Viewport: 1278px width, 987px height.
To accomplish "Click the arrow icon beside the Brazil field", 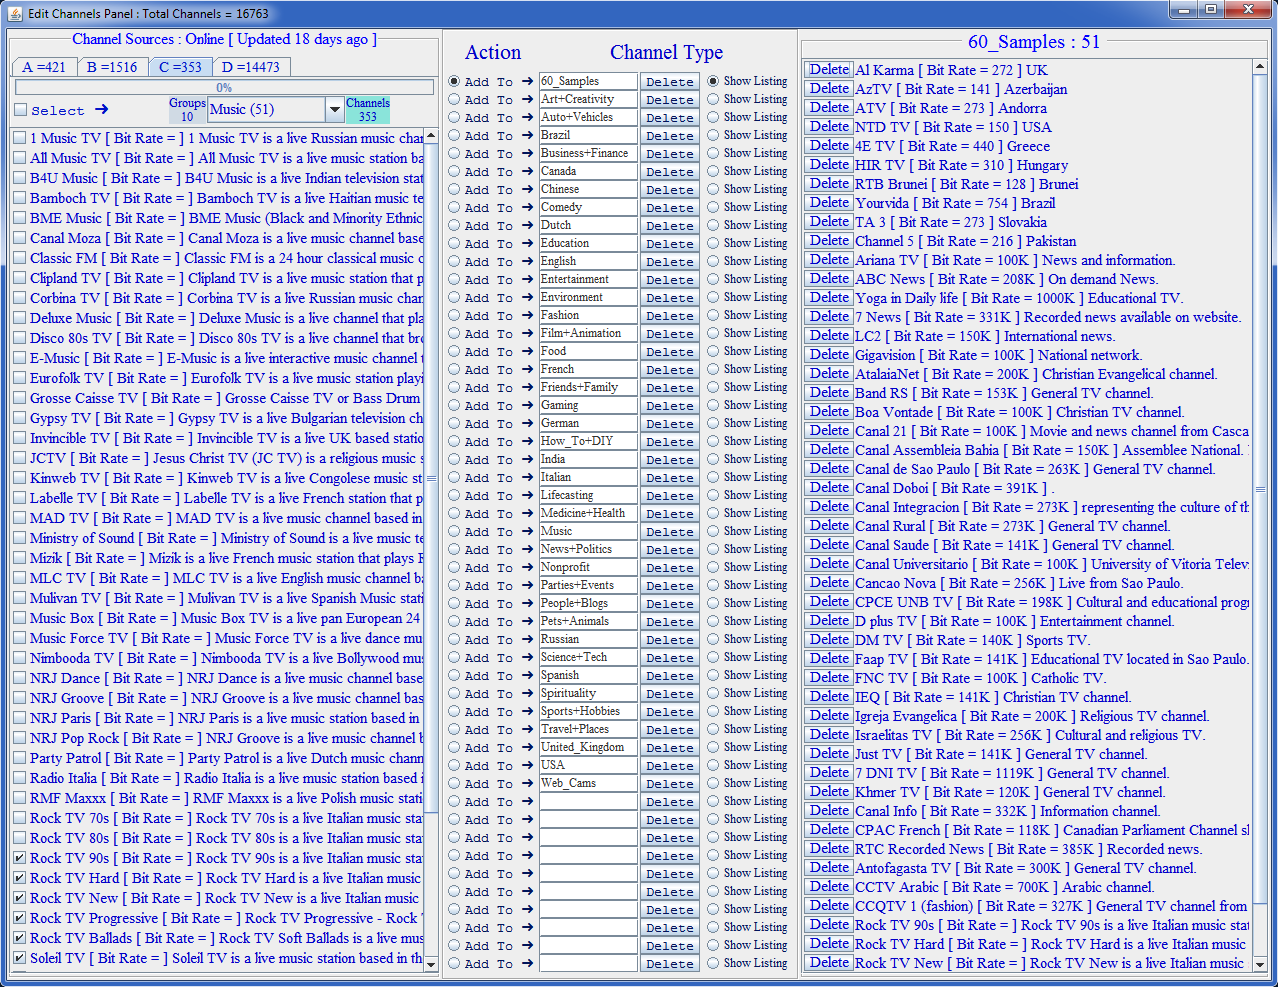I will [x=527, y=135].
